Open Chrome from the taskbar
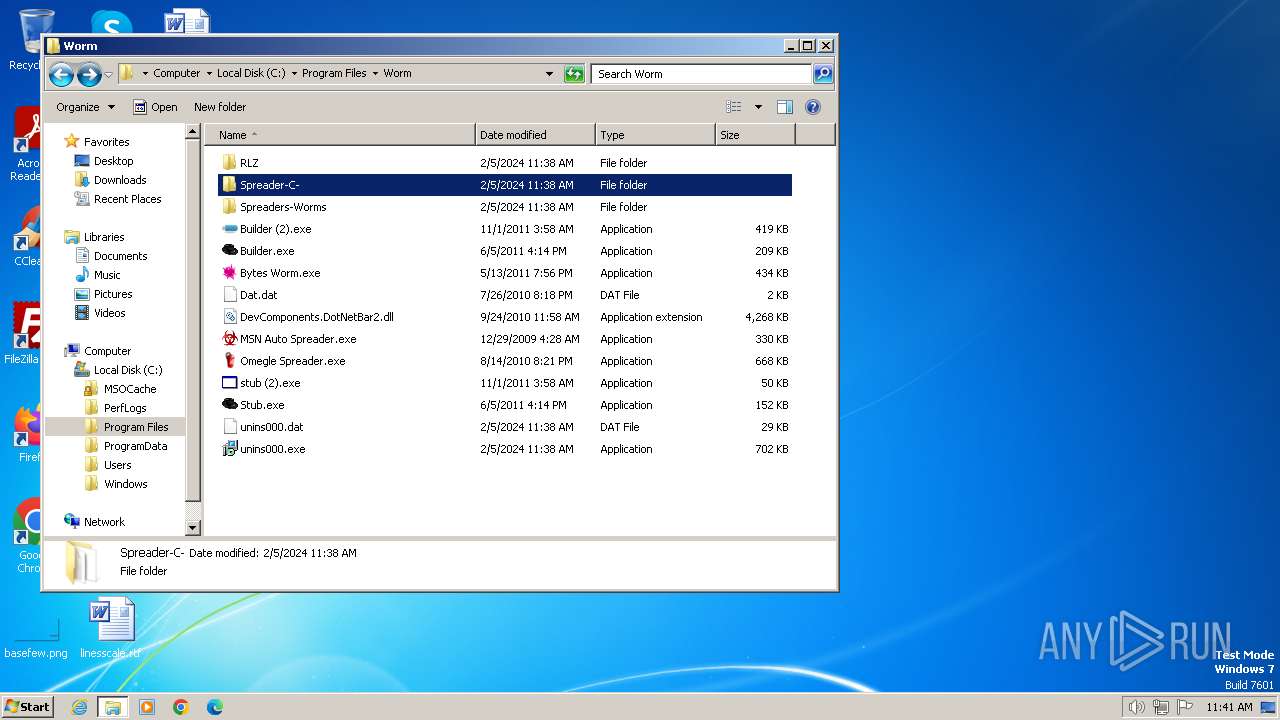 (181, 707)
